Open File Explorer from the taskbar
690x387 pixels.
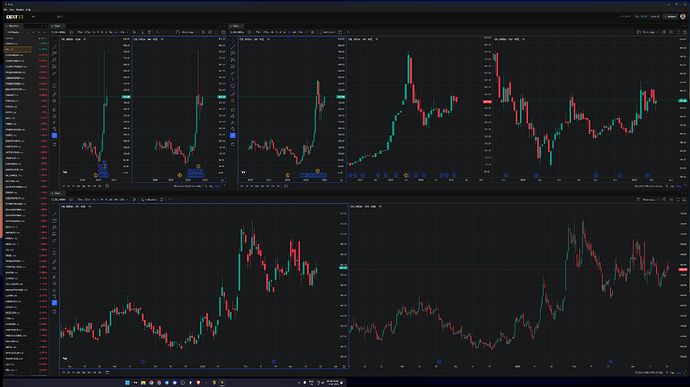pos(143,383)
